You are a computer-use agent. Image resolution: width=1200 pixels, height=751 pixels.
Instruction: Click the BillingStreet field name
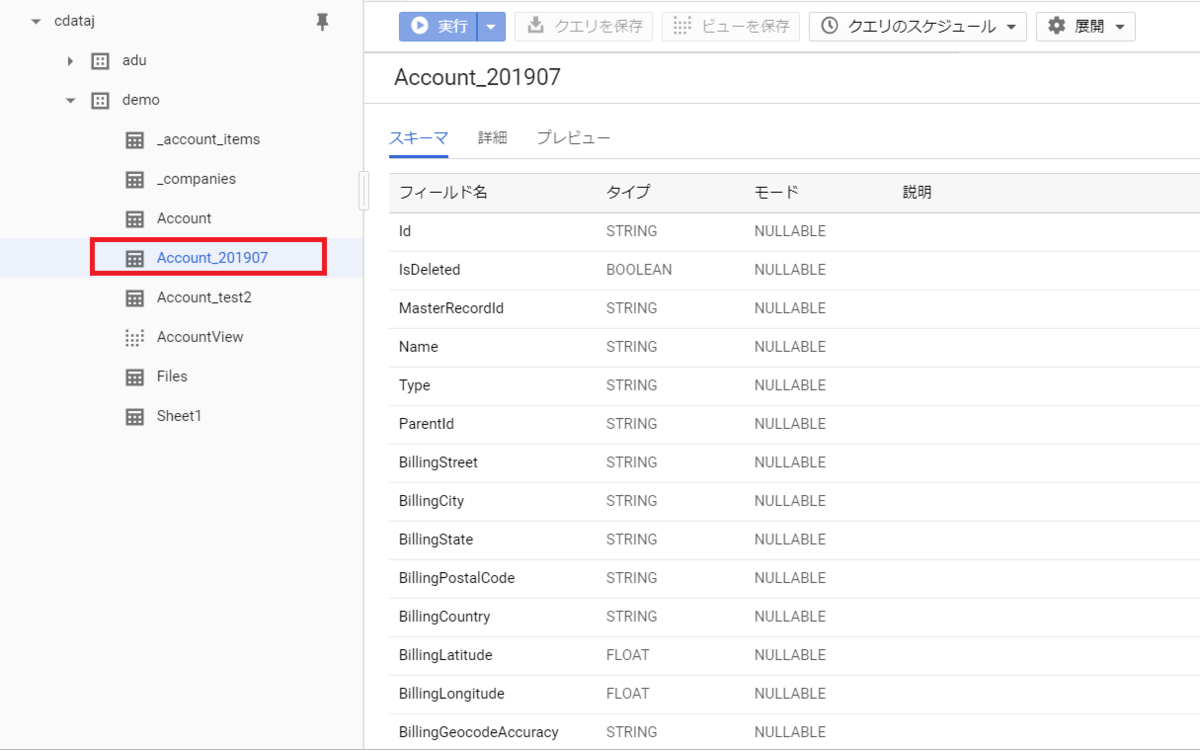pyautogui.click(x=438, y=463)
